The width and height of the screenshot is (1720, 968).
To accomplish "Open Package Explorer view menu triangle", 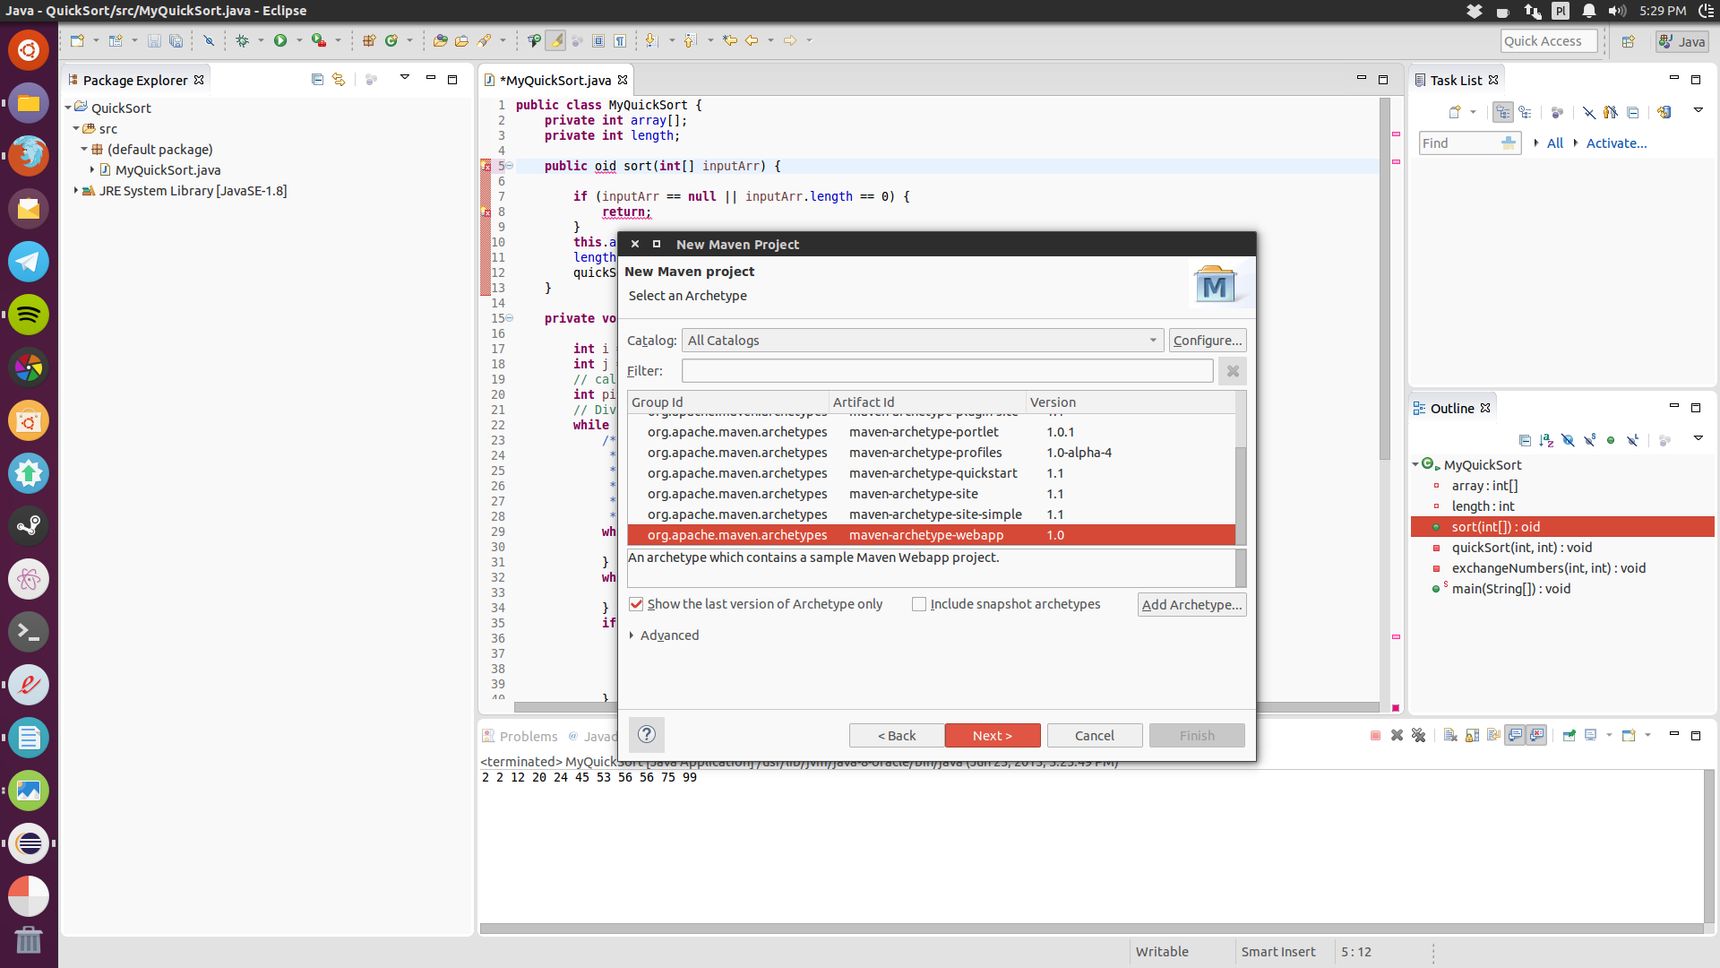I will 405,77.
